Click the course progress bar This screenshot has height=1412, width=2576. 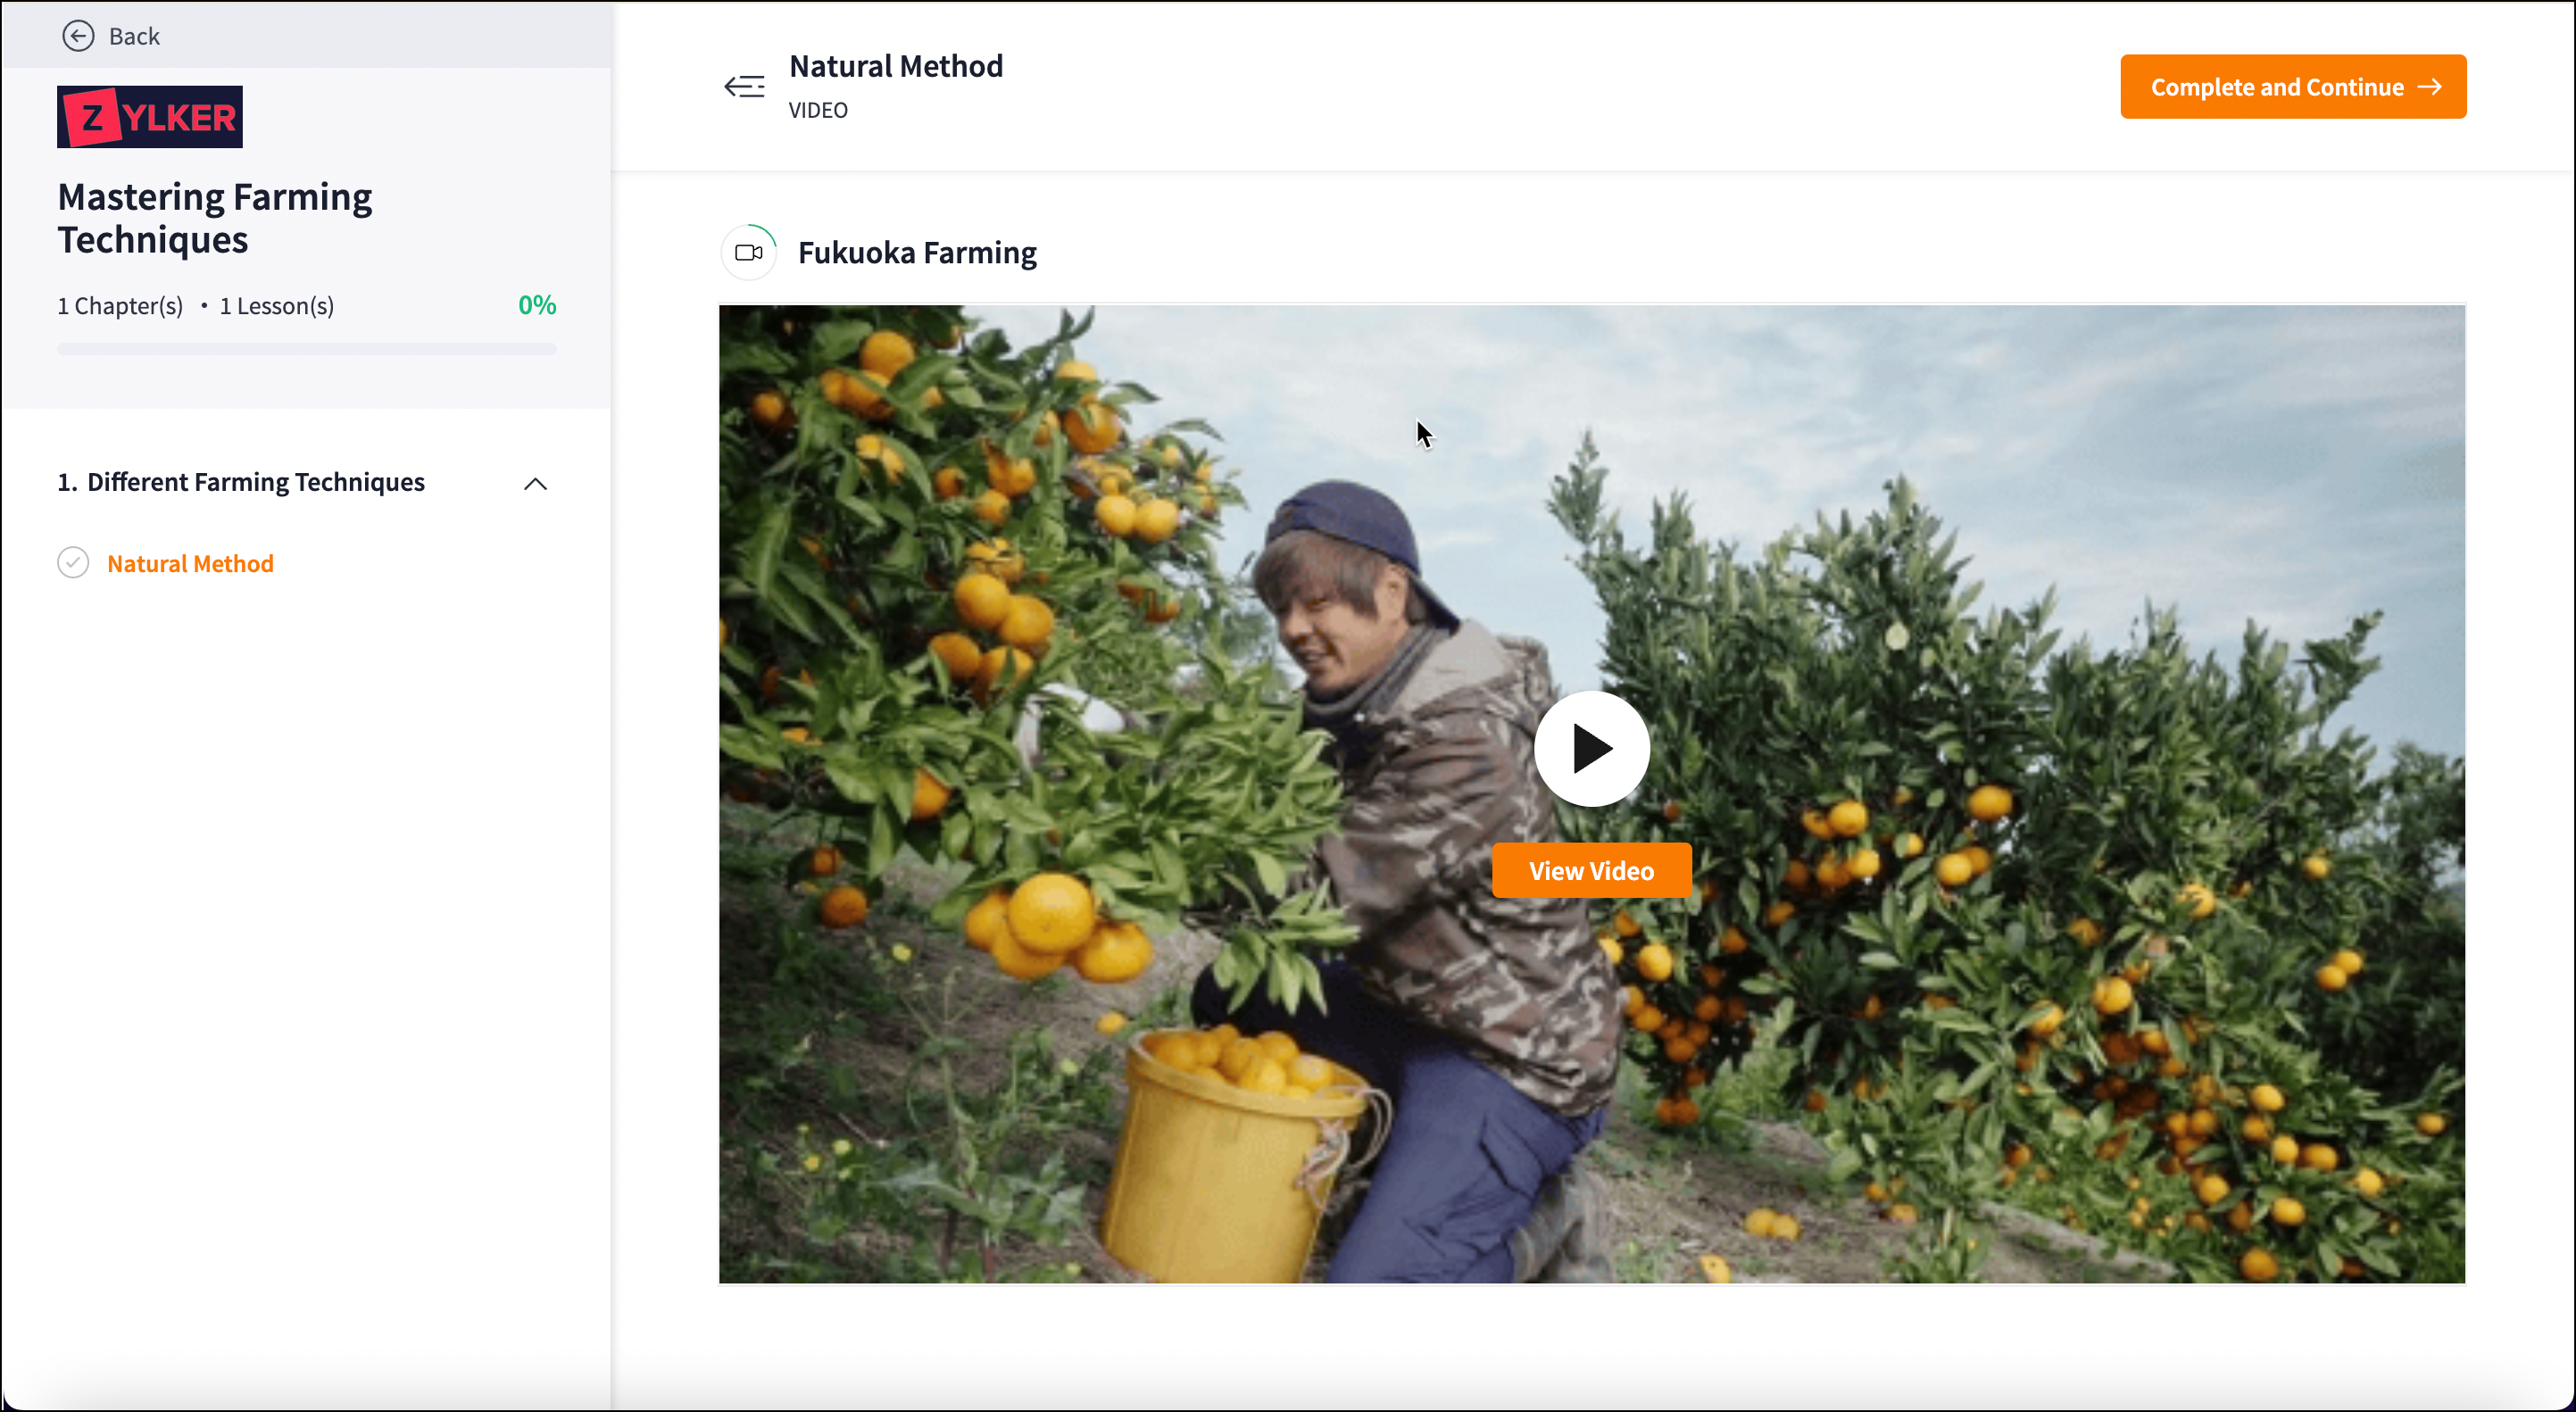click(x=307, y=349)
